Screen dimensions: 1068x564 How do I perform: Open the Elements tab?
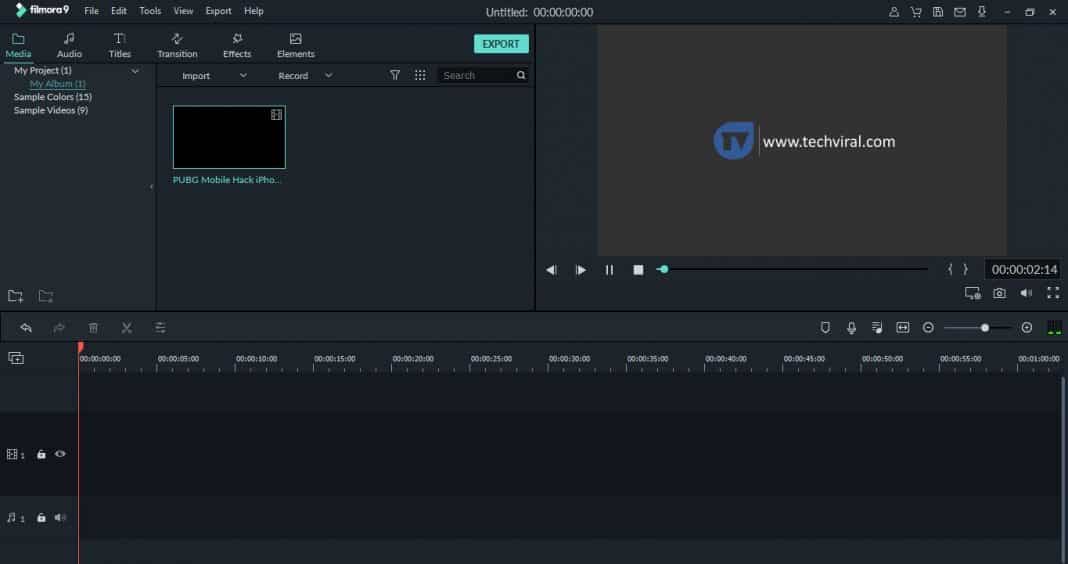point(296,45)
